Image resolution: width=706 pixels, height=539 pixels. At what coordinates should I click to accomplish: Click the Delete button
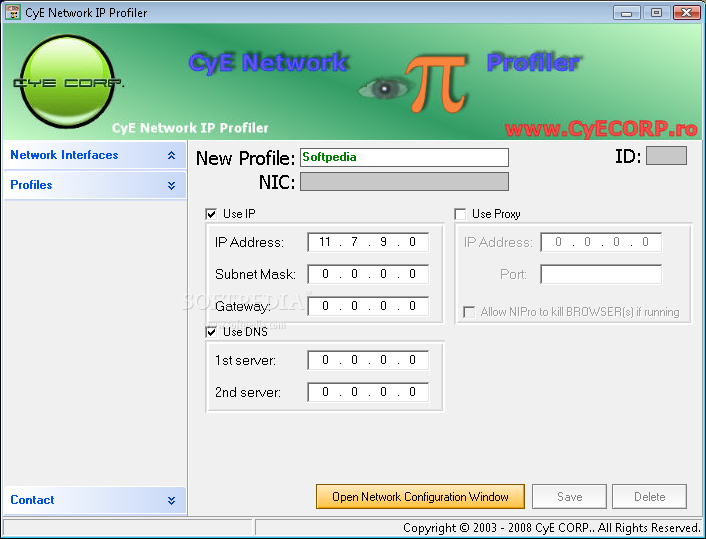click(649, 497)
